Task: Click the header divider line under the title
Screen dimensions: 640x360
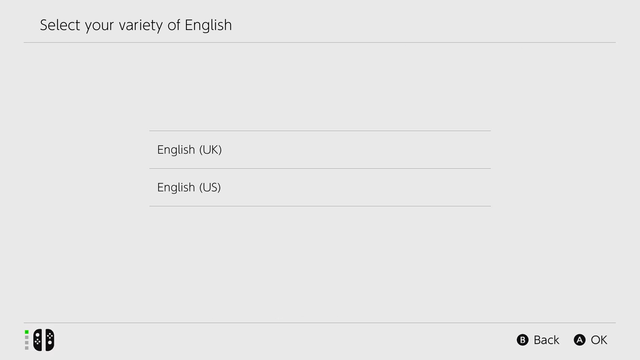Action: tap(320, 42)
